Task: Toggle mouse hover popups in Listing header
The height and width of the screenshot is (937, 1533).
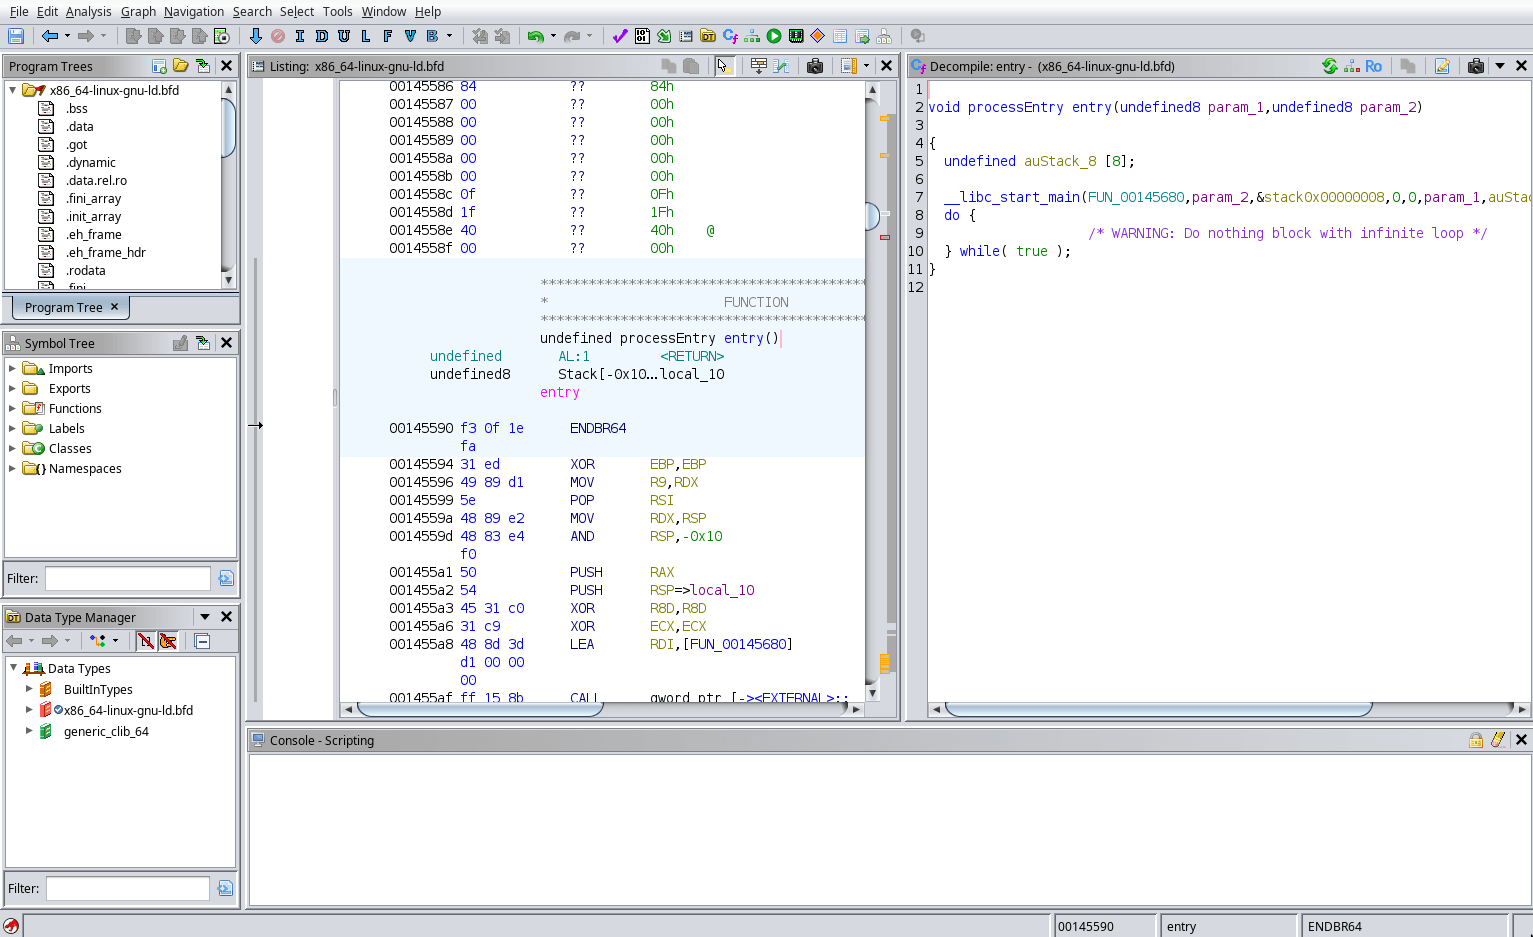Action: point(724,66)
